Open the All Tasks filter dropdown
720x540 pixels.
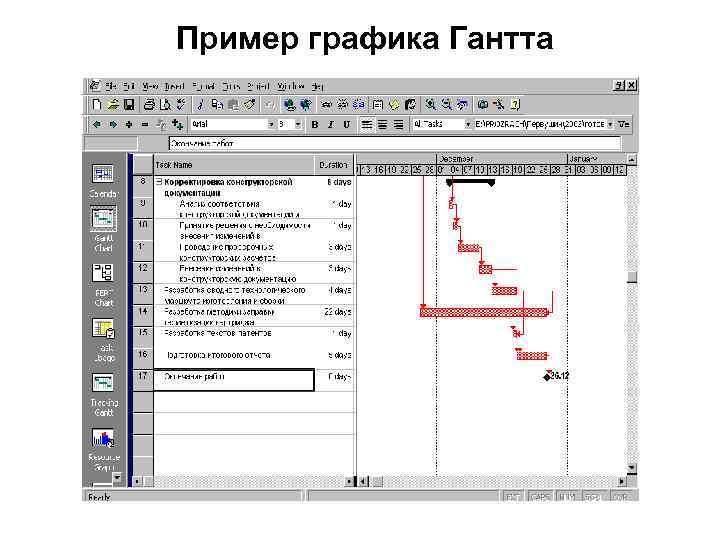468,124
